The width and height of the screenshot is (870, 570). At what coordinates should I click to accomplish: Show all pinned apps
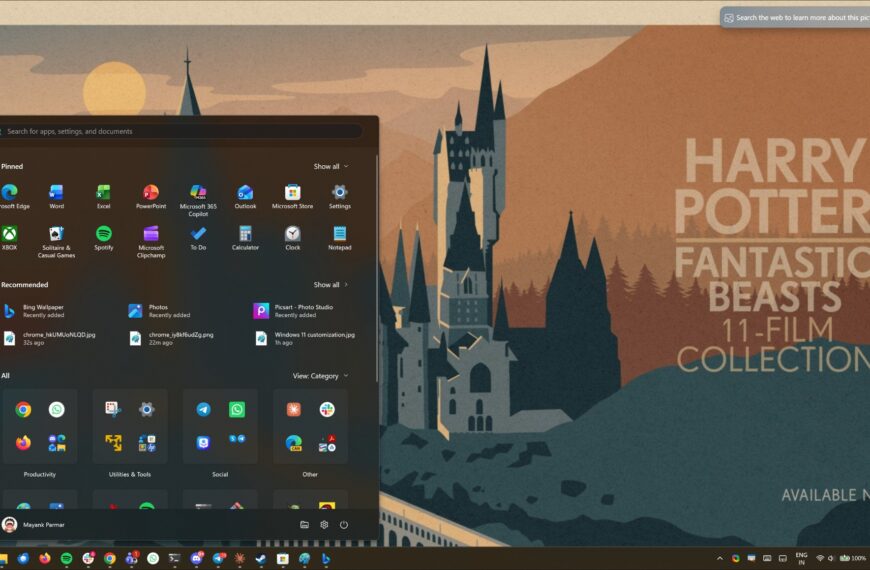point(331,167)
